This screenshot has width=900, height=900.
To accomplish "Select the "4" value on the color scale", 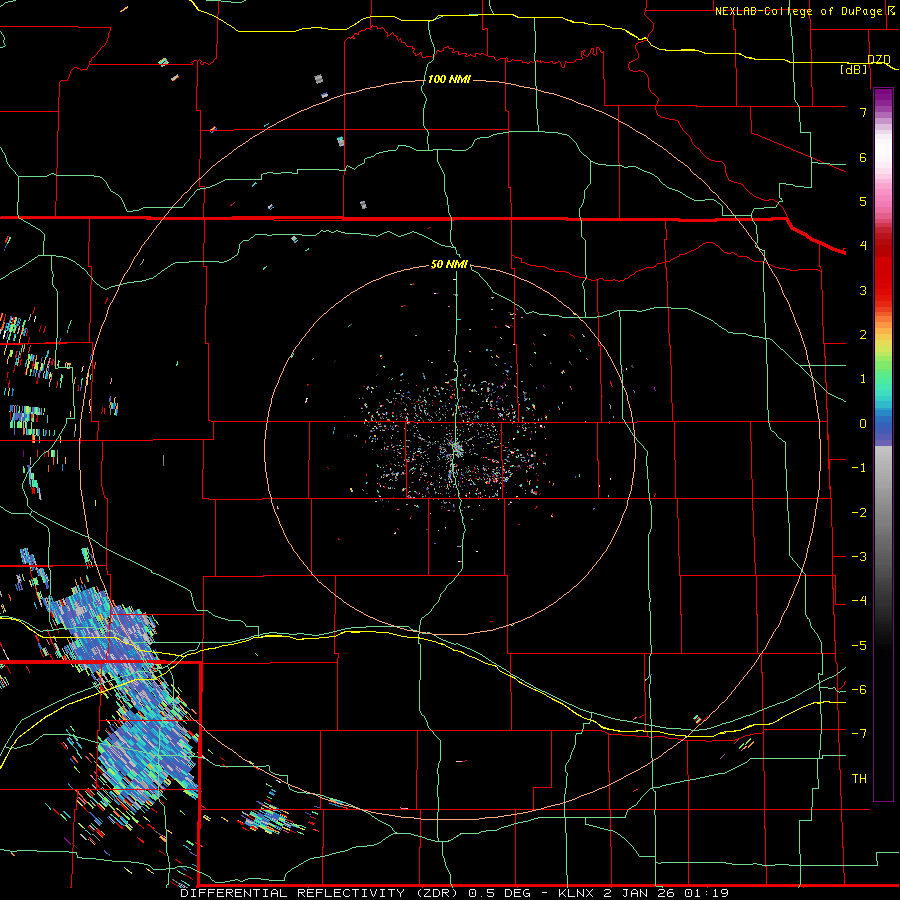I will [x=863, y=246].
